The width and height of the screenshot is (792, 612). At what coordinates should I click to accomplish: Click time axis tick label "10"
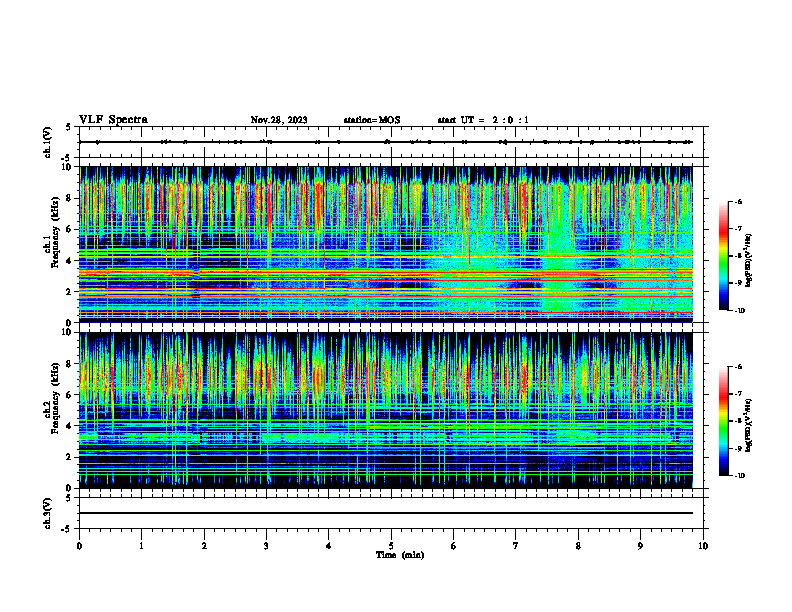tap(703, 546)
